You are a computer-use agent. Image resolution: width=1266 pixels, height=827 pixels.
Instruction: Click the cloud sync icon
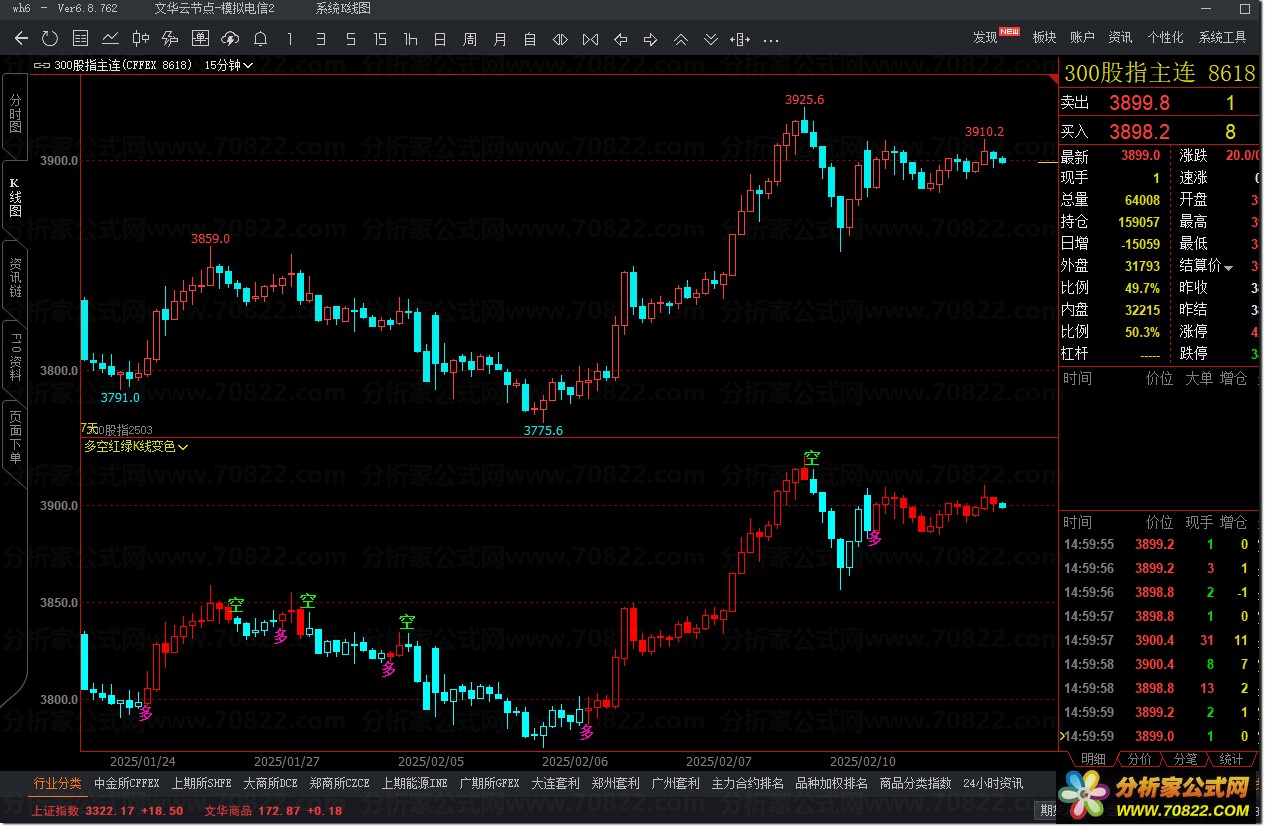(230, 39)
